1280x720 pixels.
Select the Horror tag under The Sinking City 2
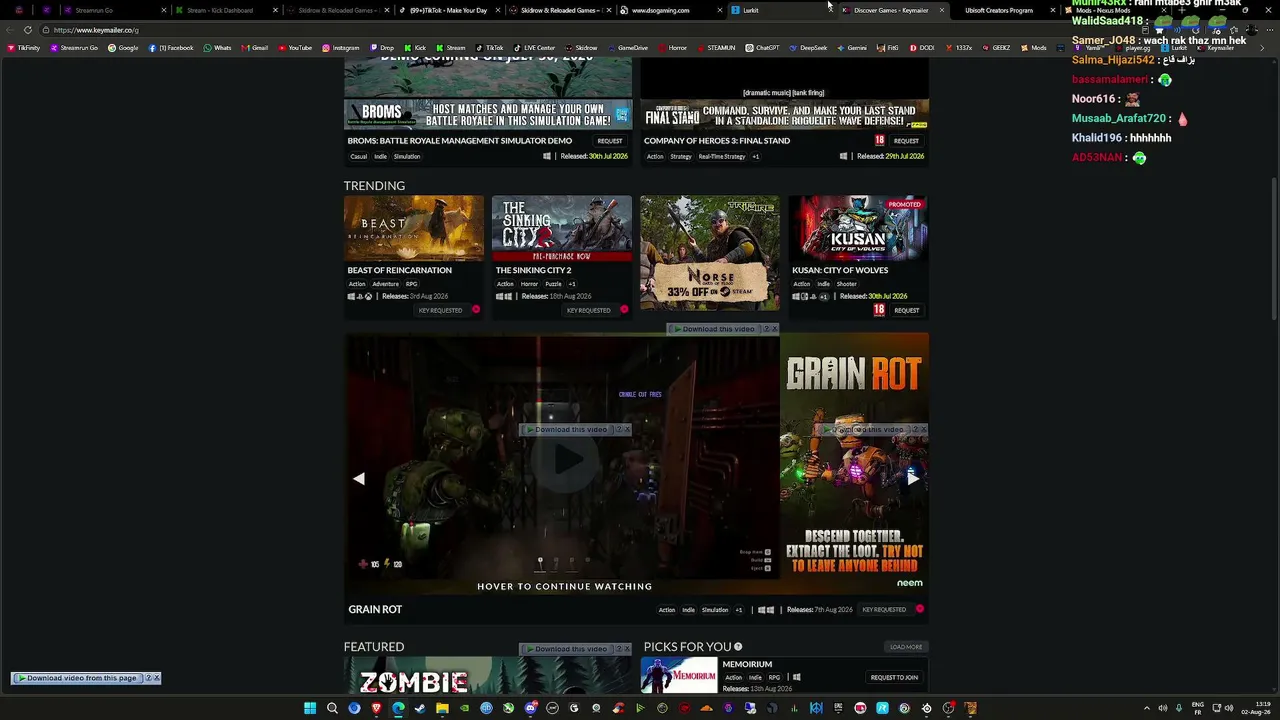point(529,284)
